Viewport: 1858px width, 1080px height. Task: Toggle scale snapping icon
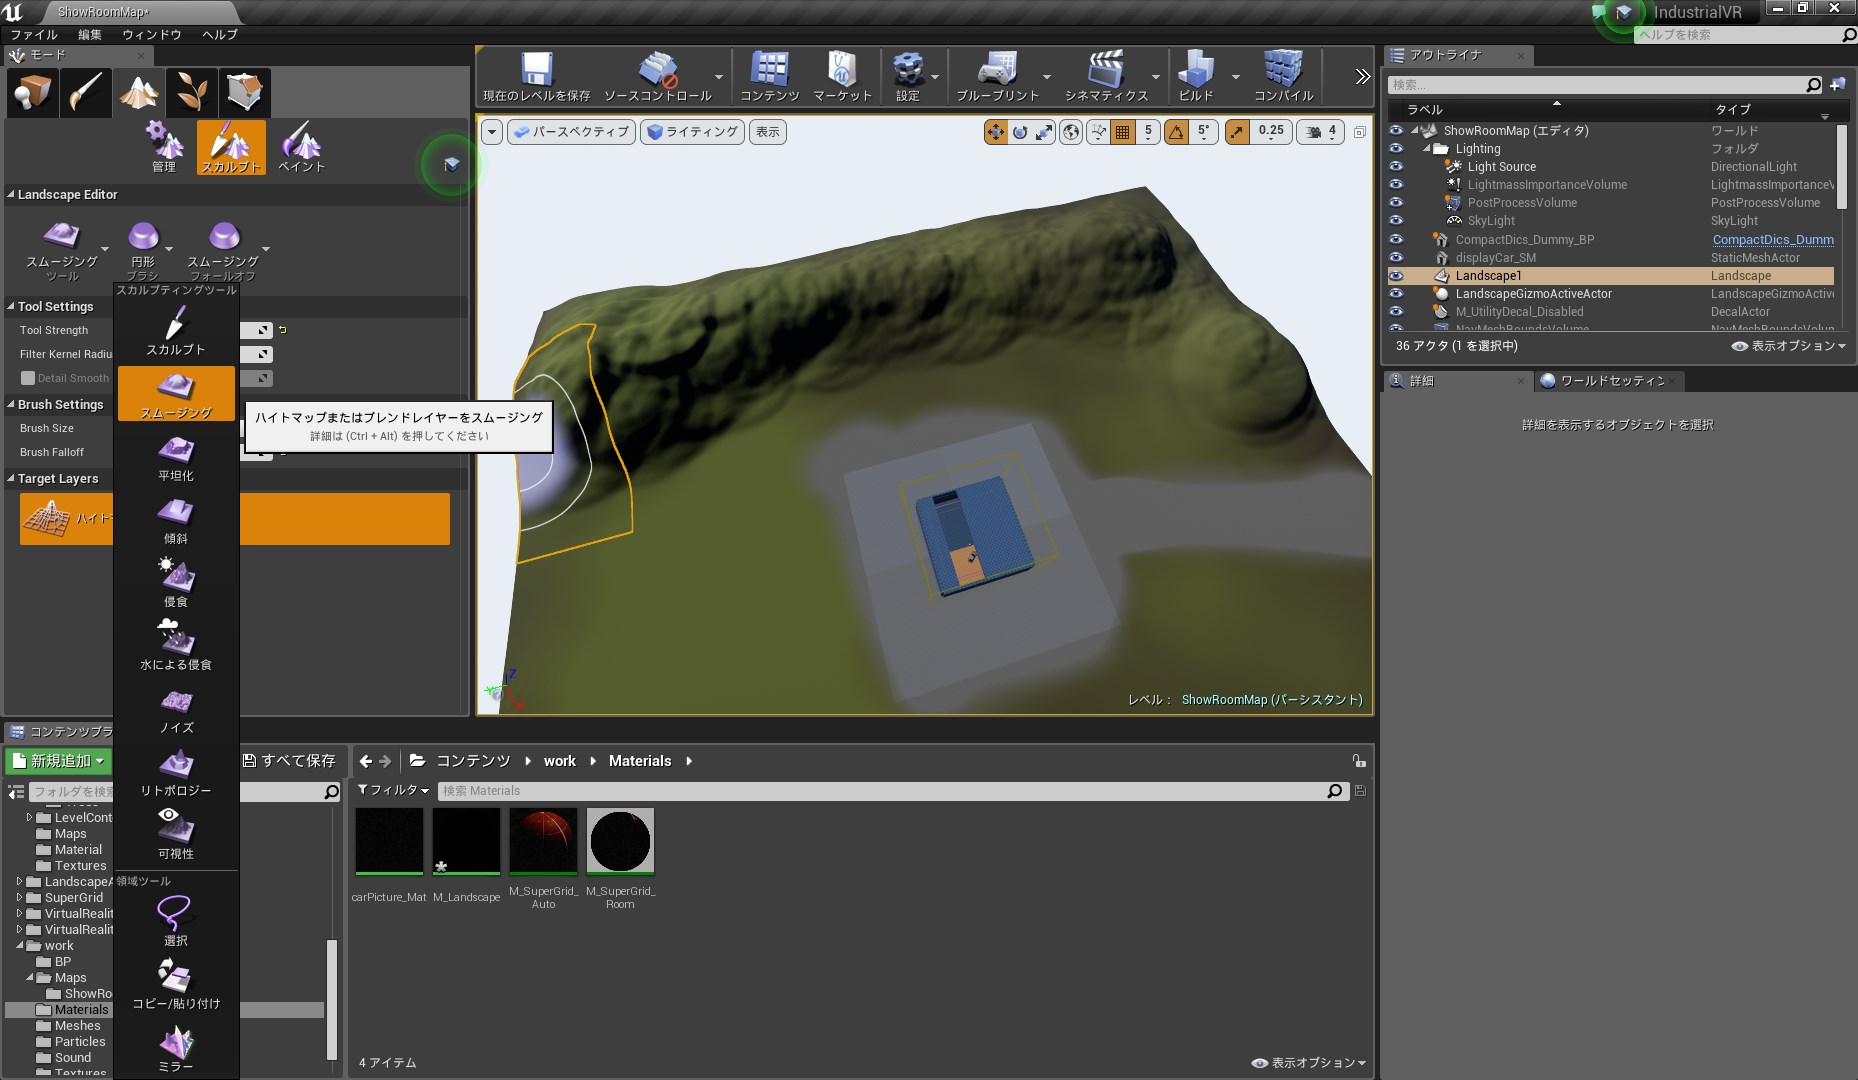[x=1237, y=132]
